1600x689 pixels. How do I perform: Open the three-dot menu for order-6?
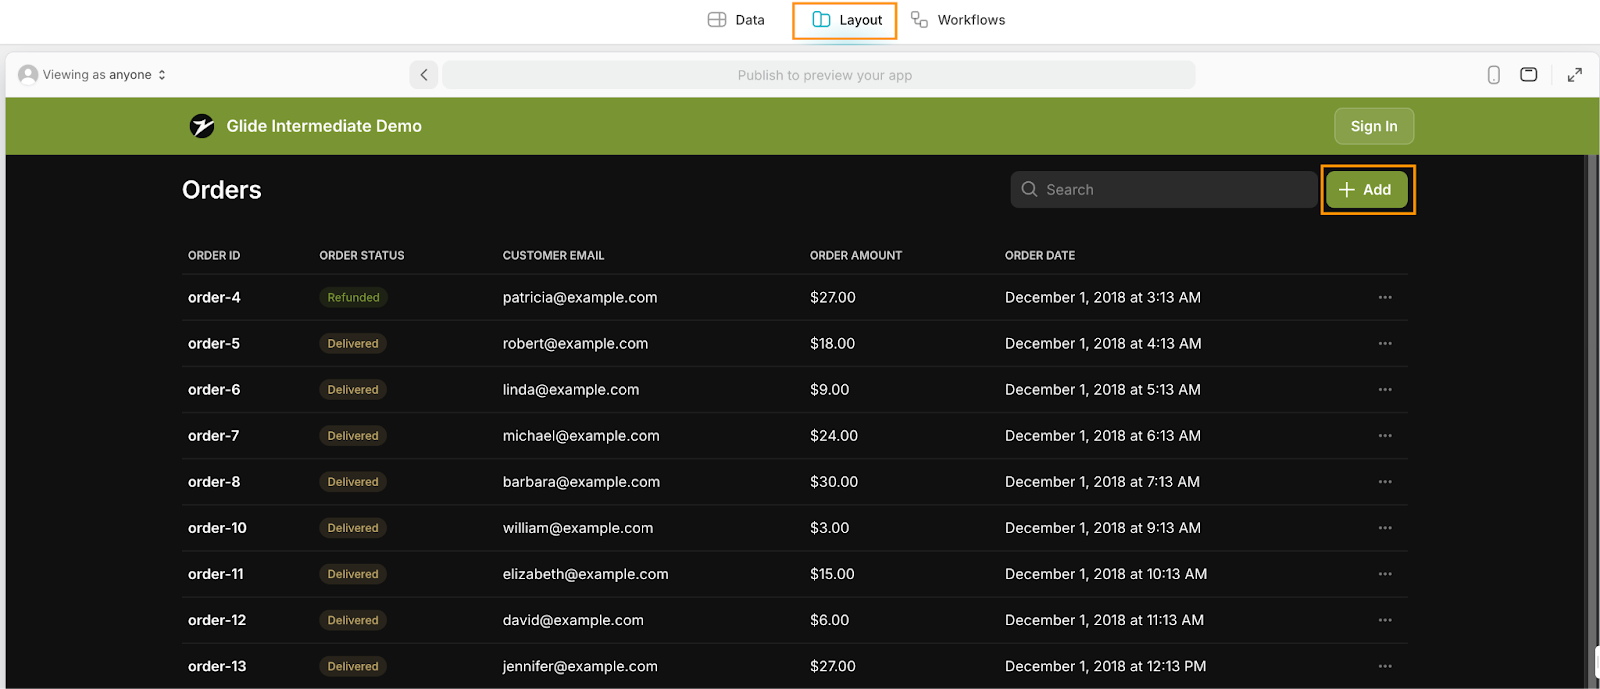click(x=1385, y=389)
